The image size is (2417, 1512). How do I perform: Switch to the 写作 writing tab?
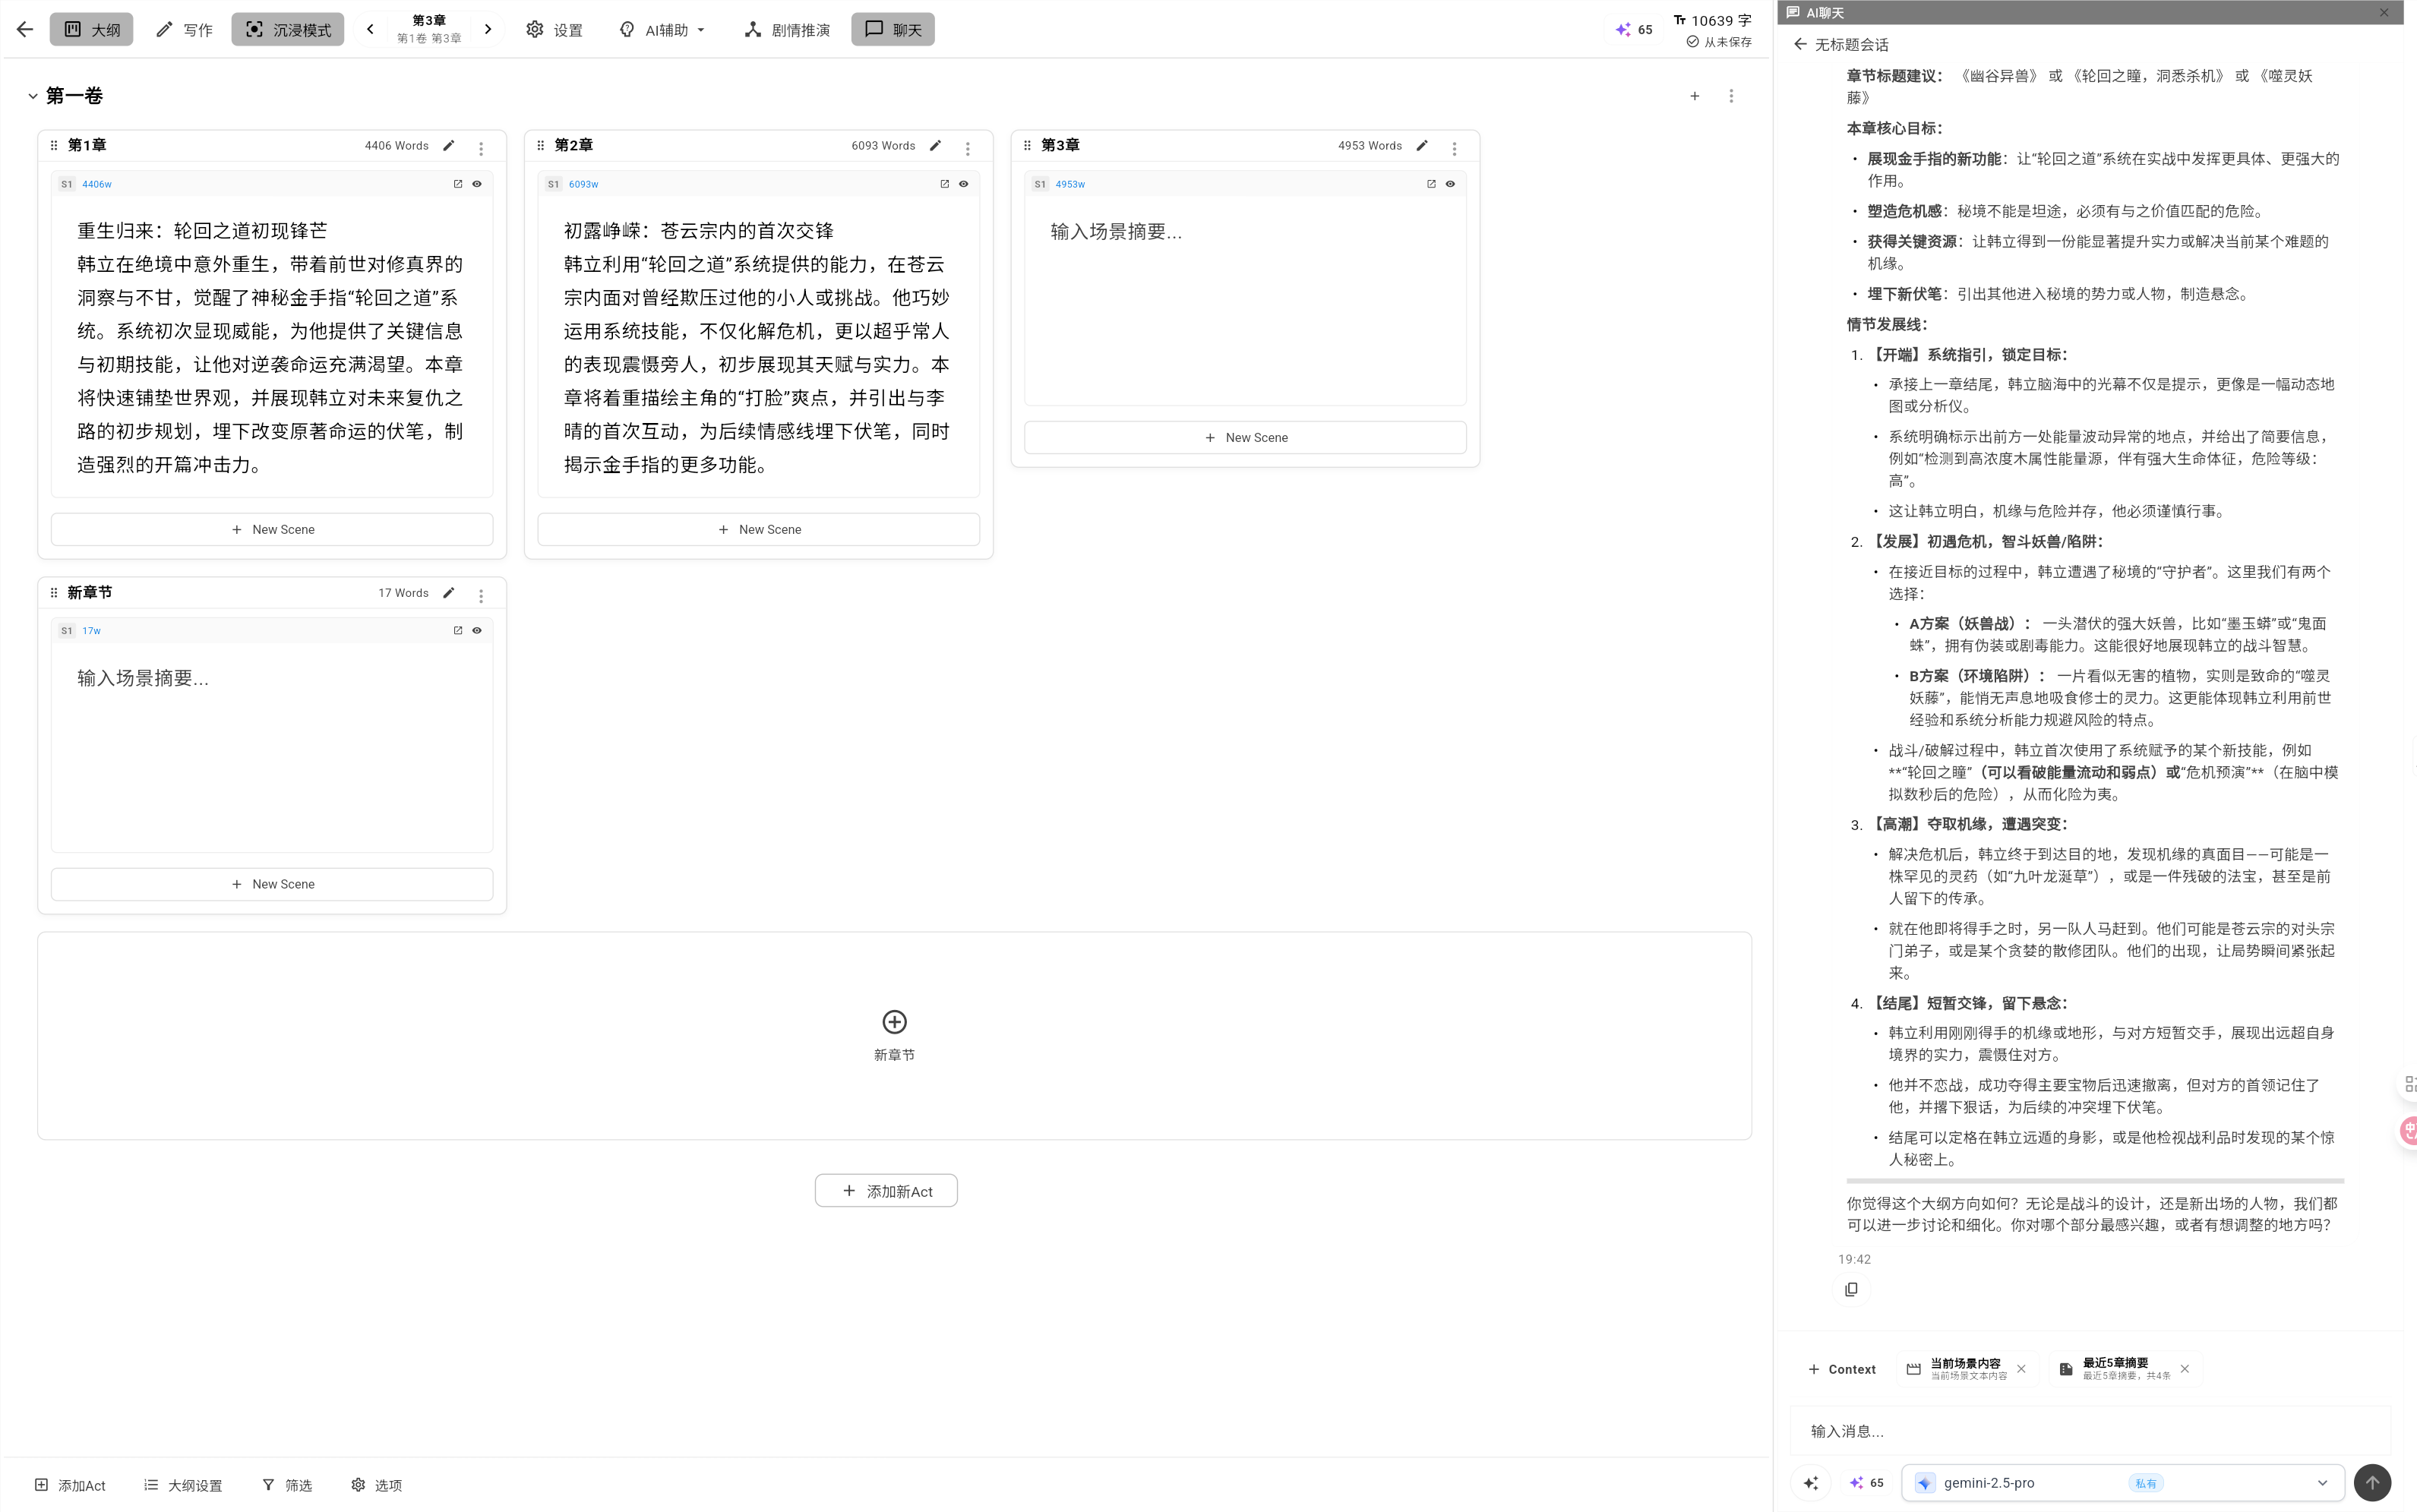184,29
